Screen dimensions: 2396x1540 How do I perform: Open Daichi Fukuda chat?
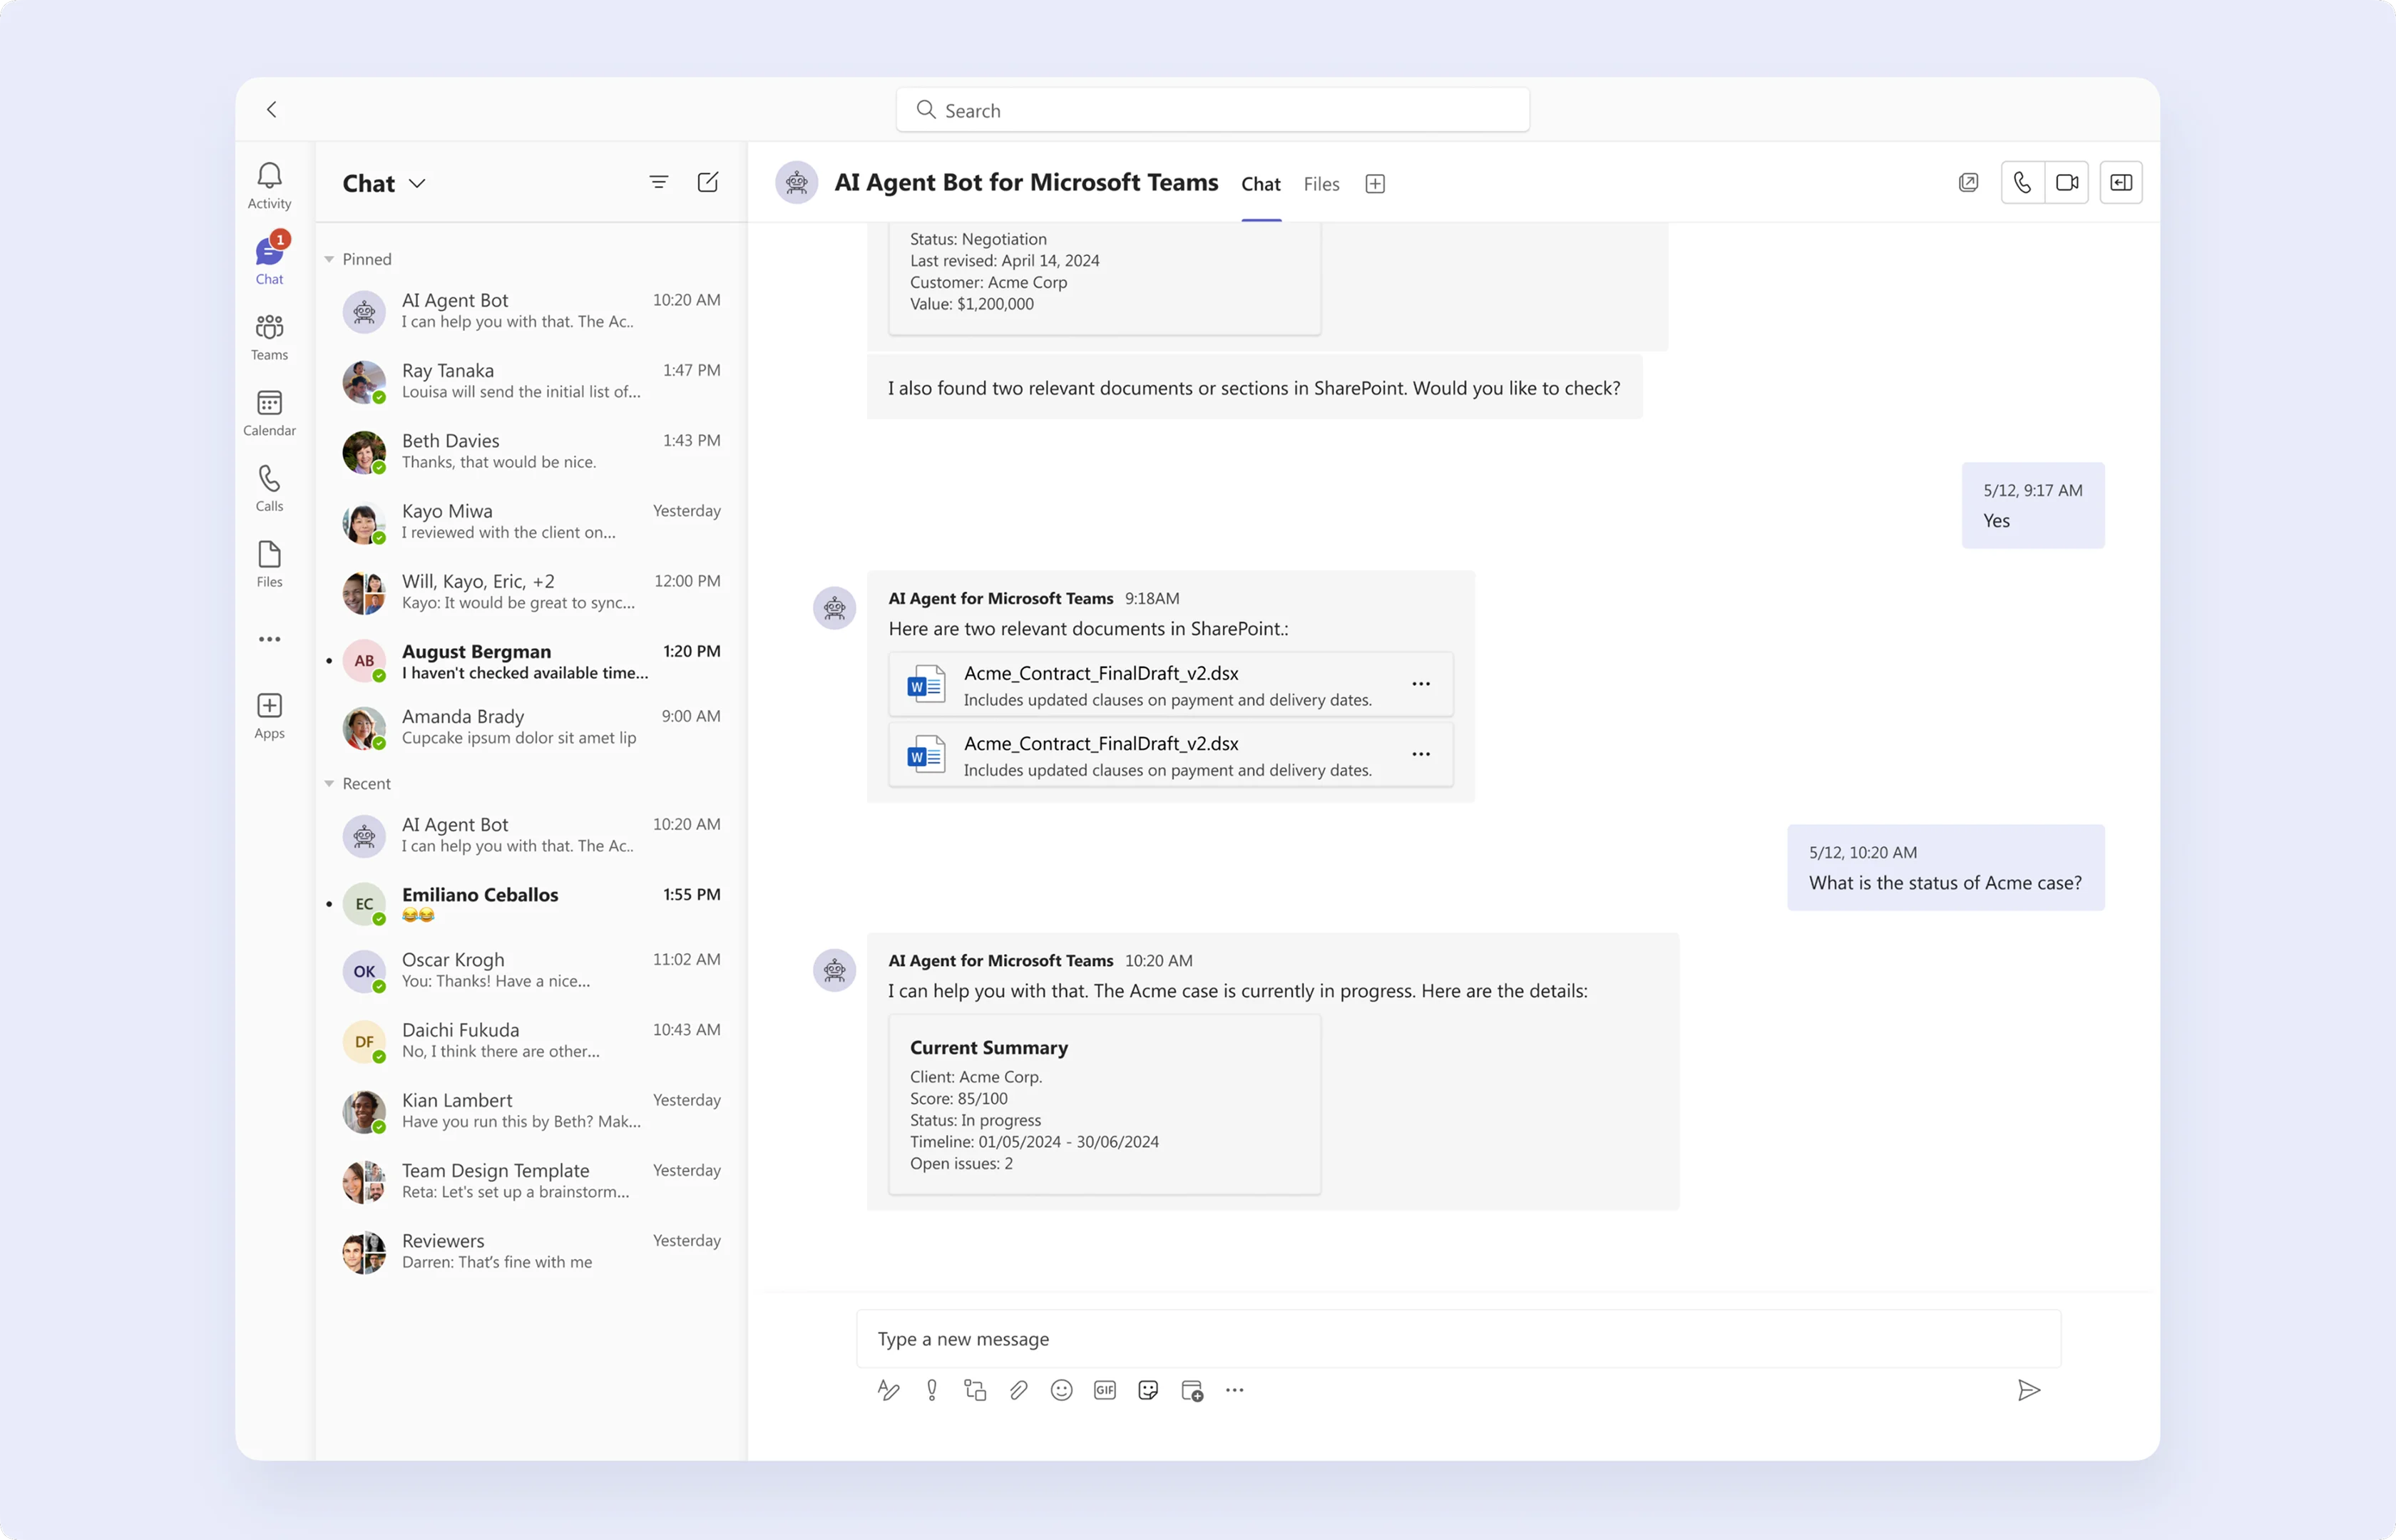531,1040
